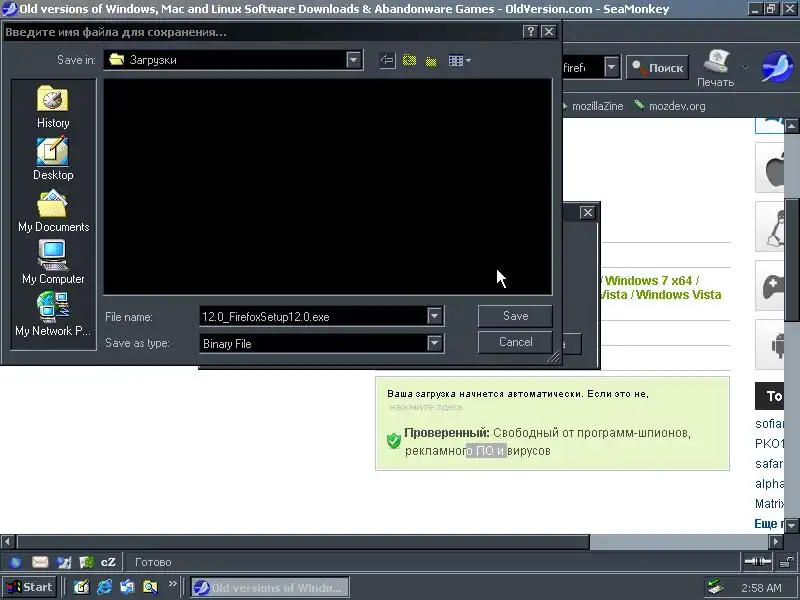This screenshot has width=800, height=600.
Task: Open History in the save dialog sidebar
Action: pos(53,107)
